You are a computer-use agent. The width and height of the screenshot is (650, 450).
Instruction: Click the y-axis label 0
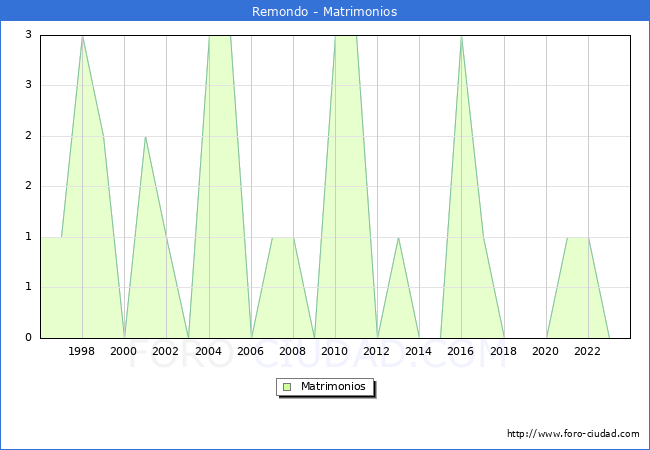coord(28,337)
